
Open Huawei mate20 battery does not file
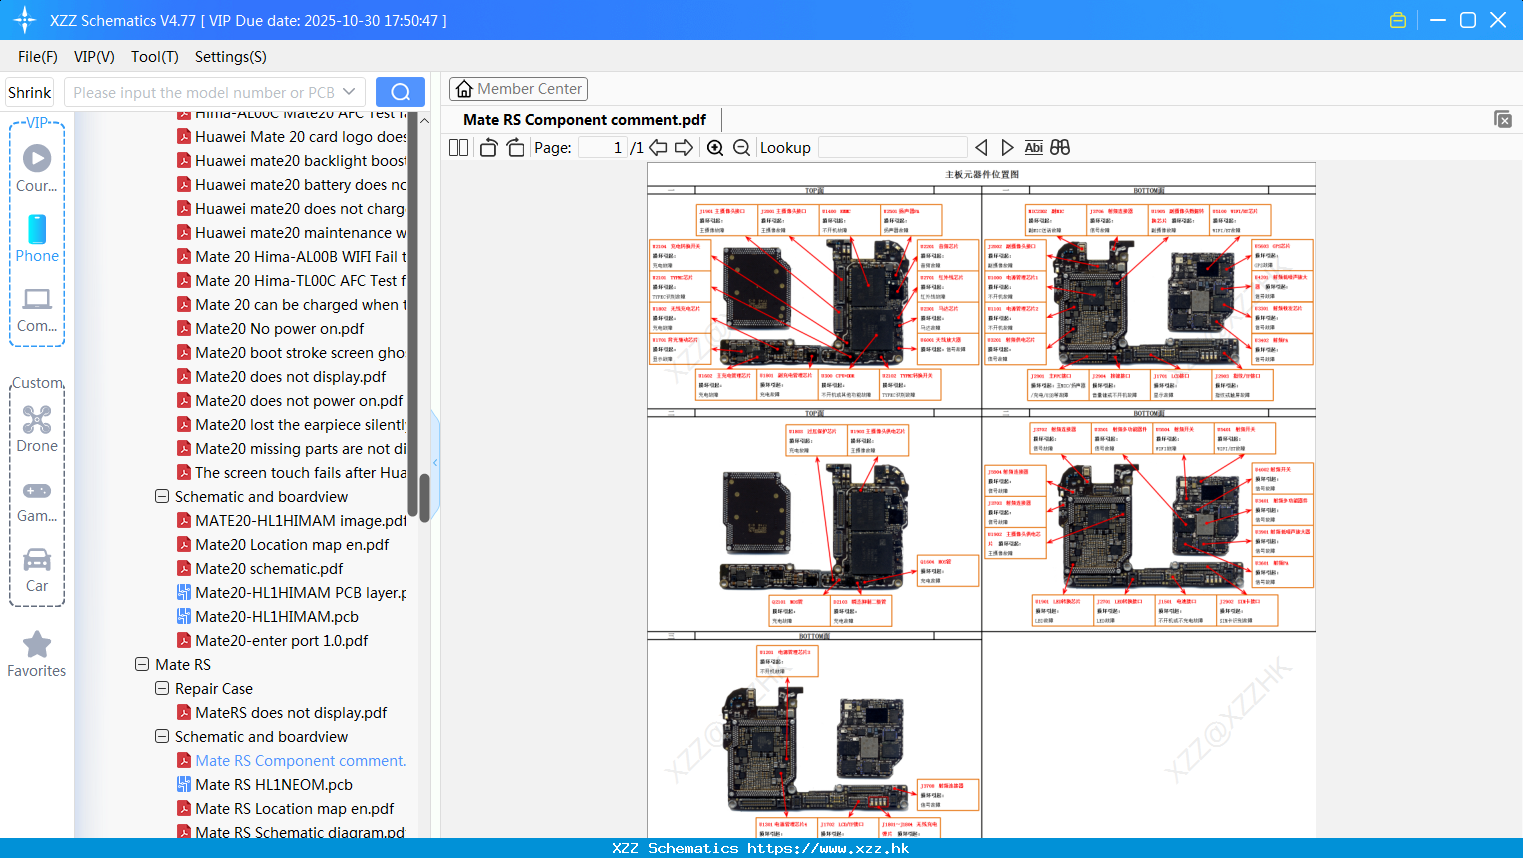pos(300,184)
